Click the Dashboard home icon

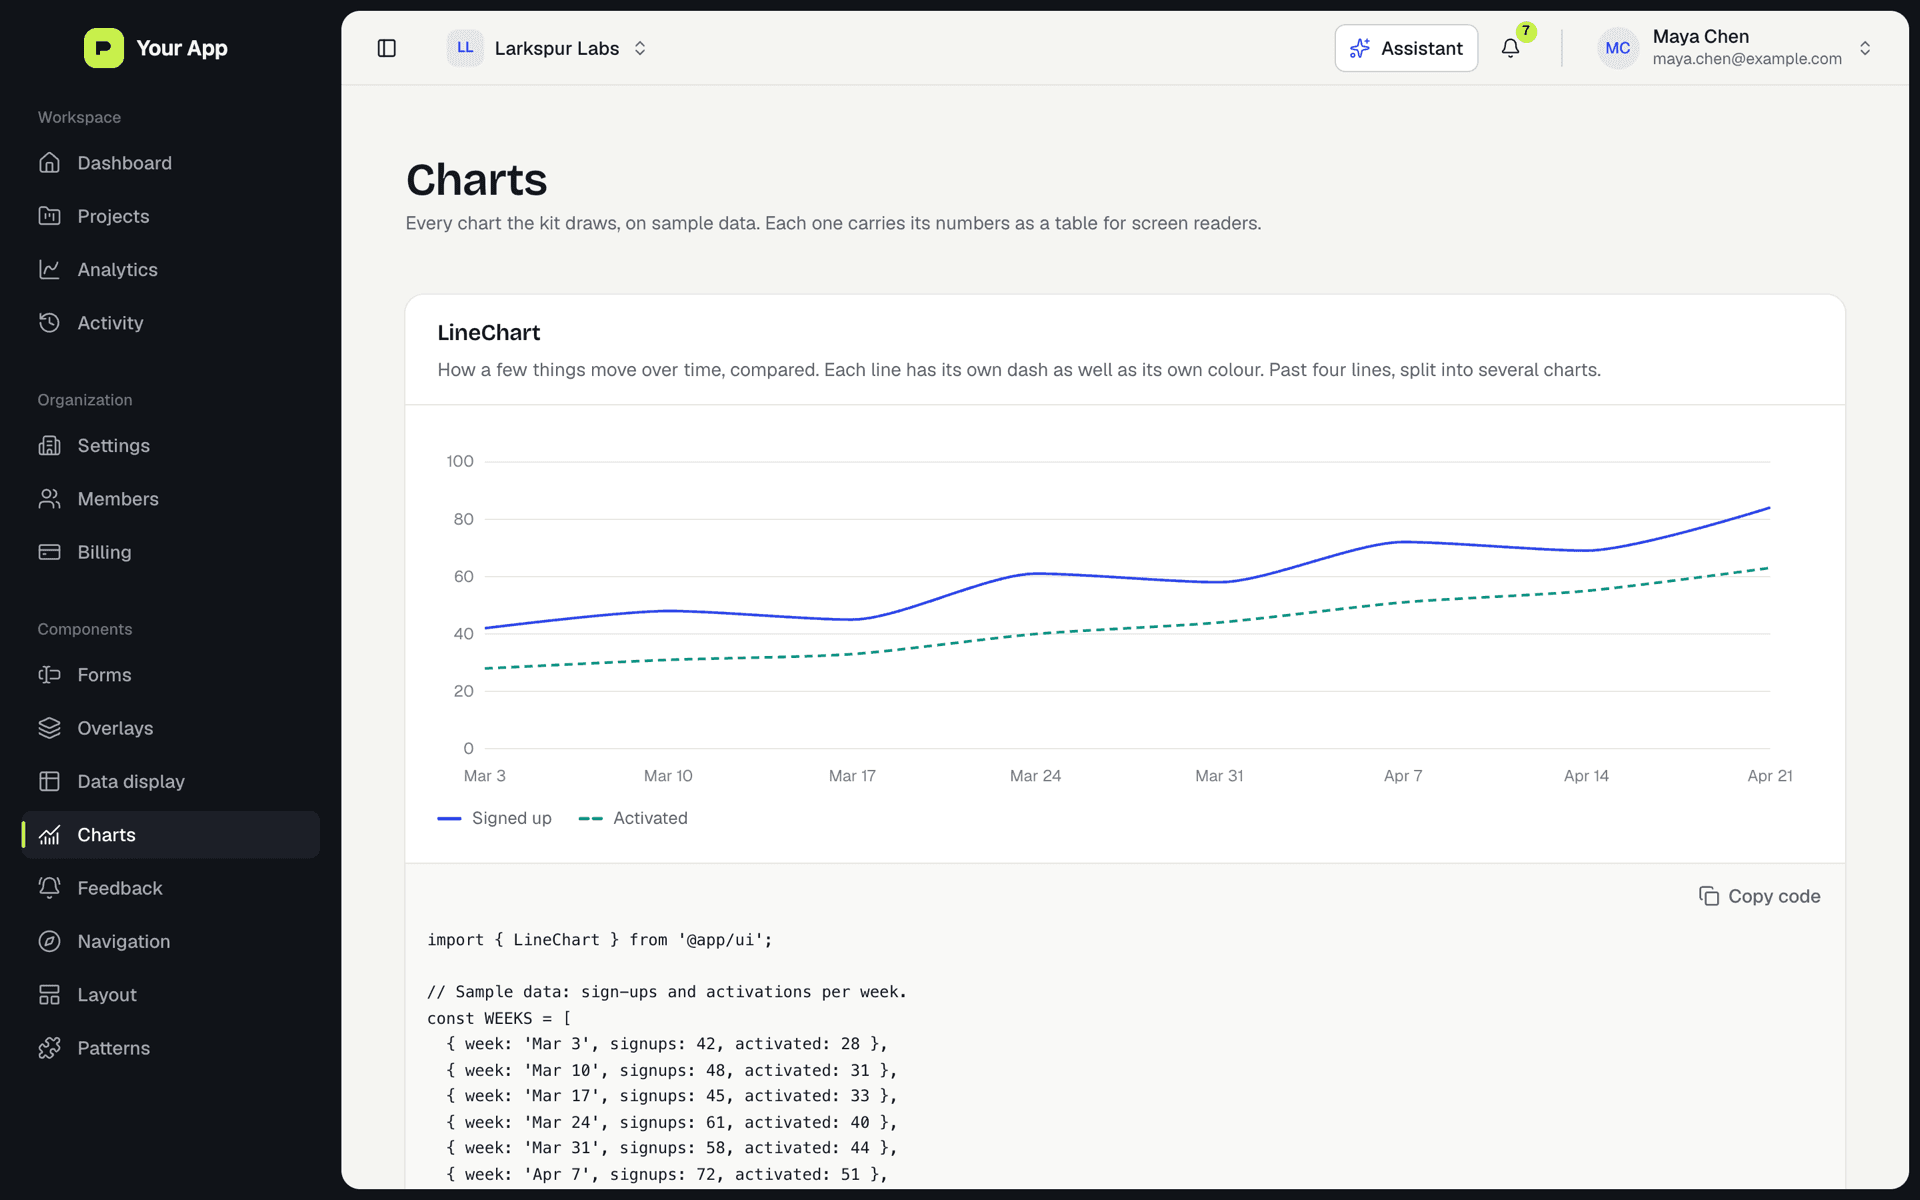[x=49, y=163]
